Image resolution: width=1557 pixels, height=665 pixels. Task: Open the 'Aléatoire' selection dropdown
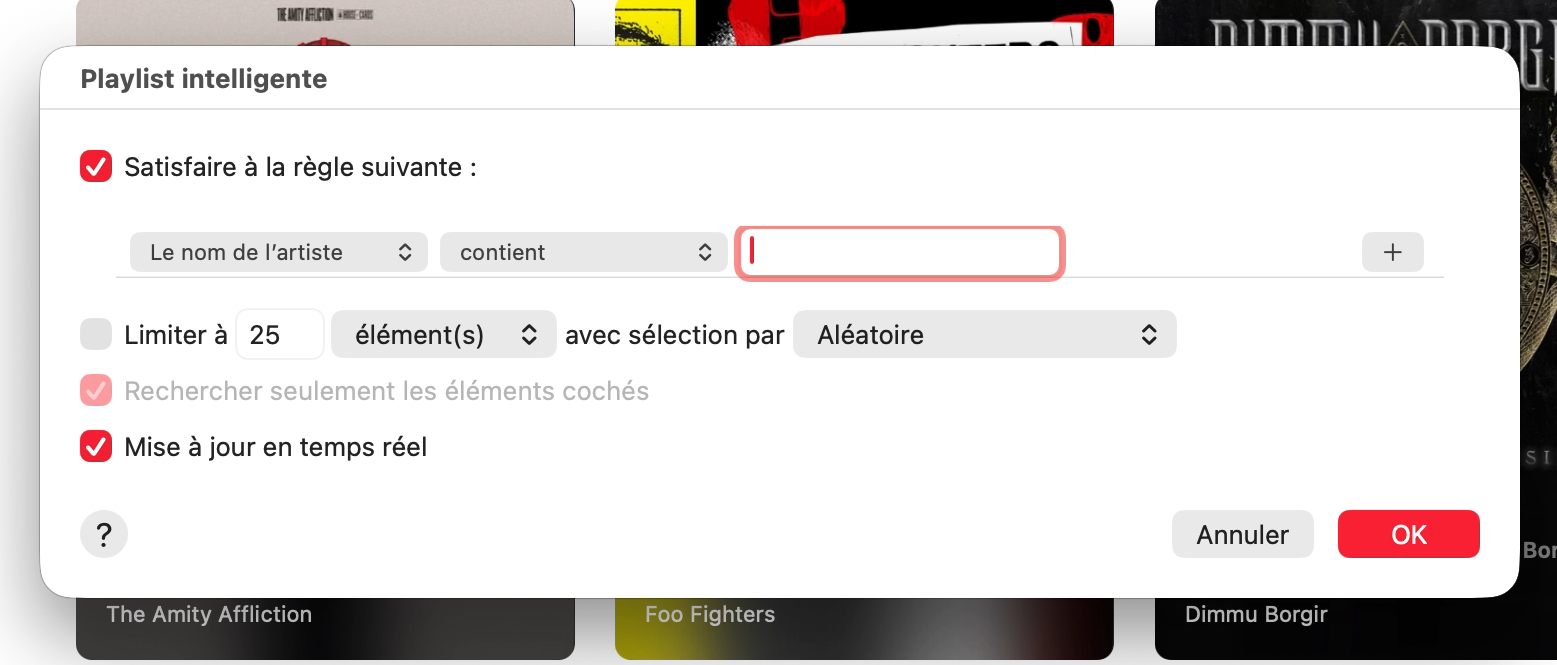[984, 335]
